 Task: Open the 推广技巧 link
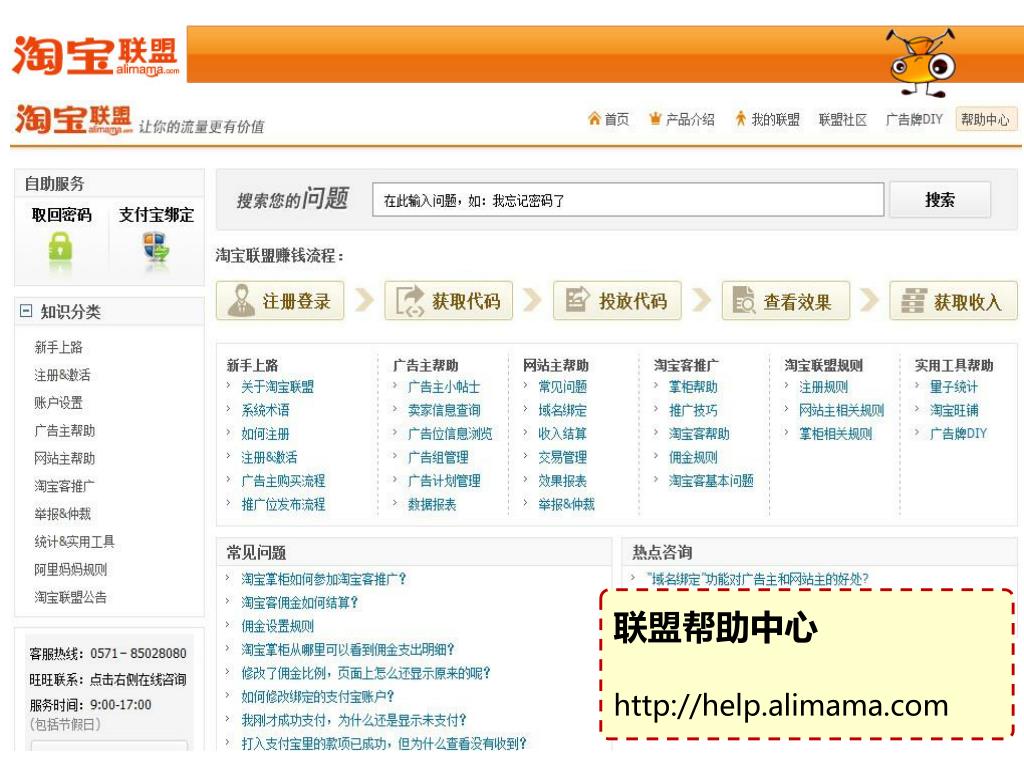point(693,410)
